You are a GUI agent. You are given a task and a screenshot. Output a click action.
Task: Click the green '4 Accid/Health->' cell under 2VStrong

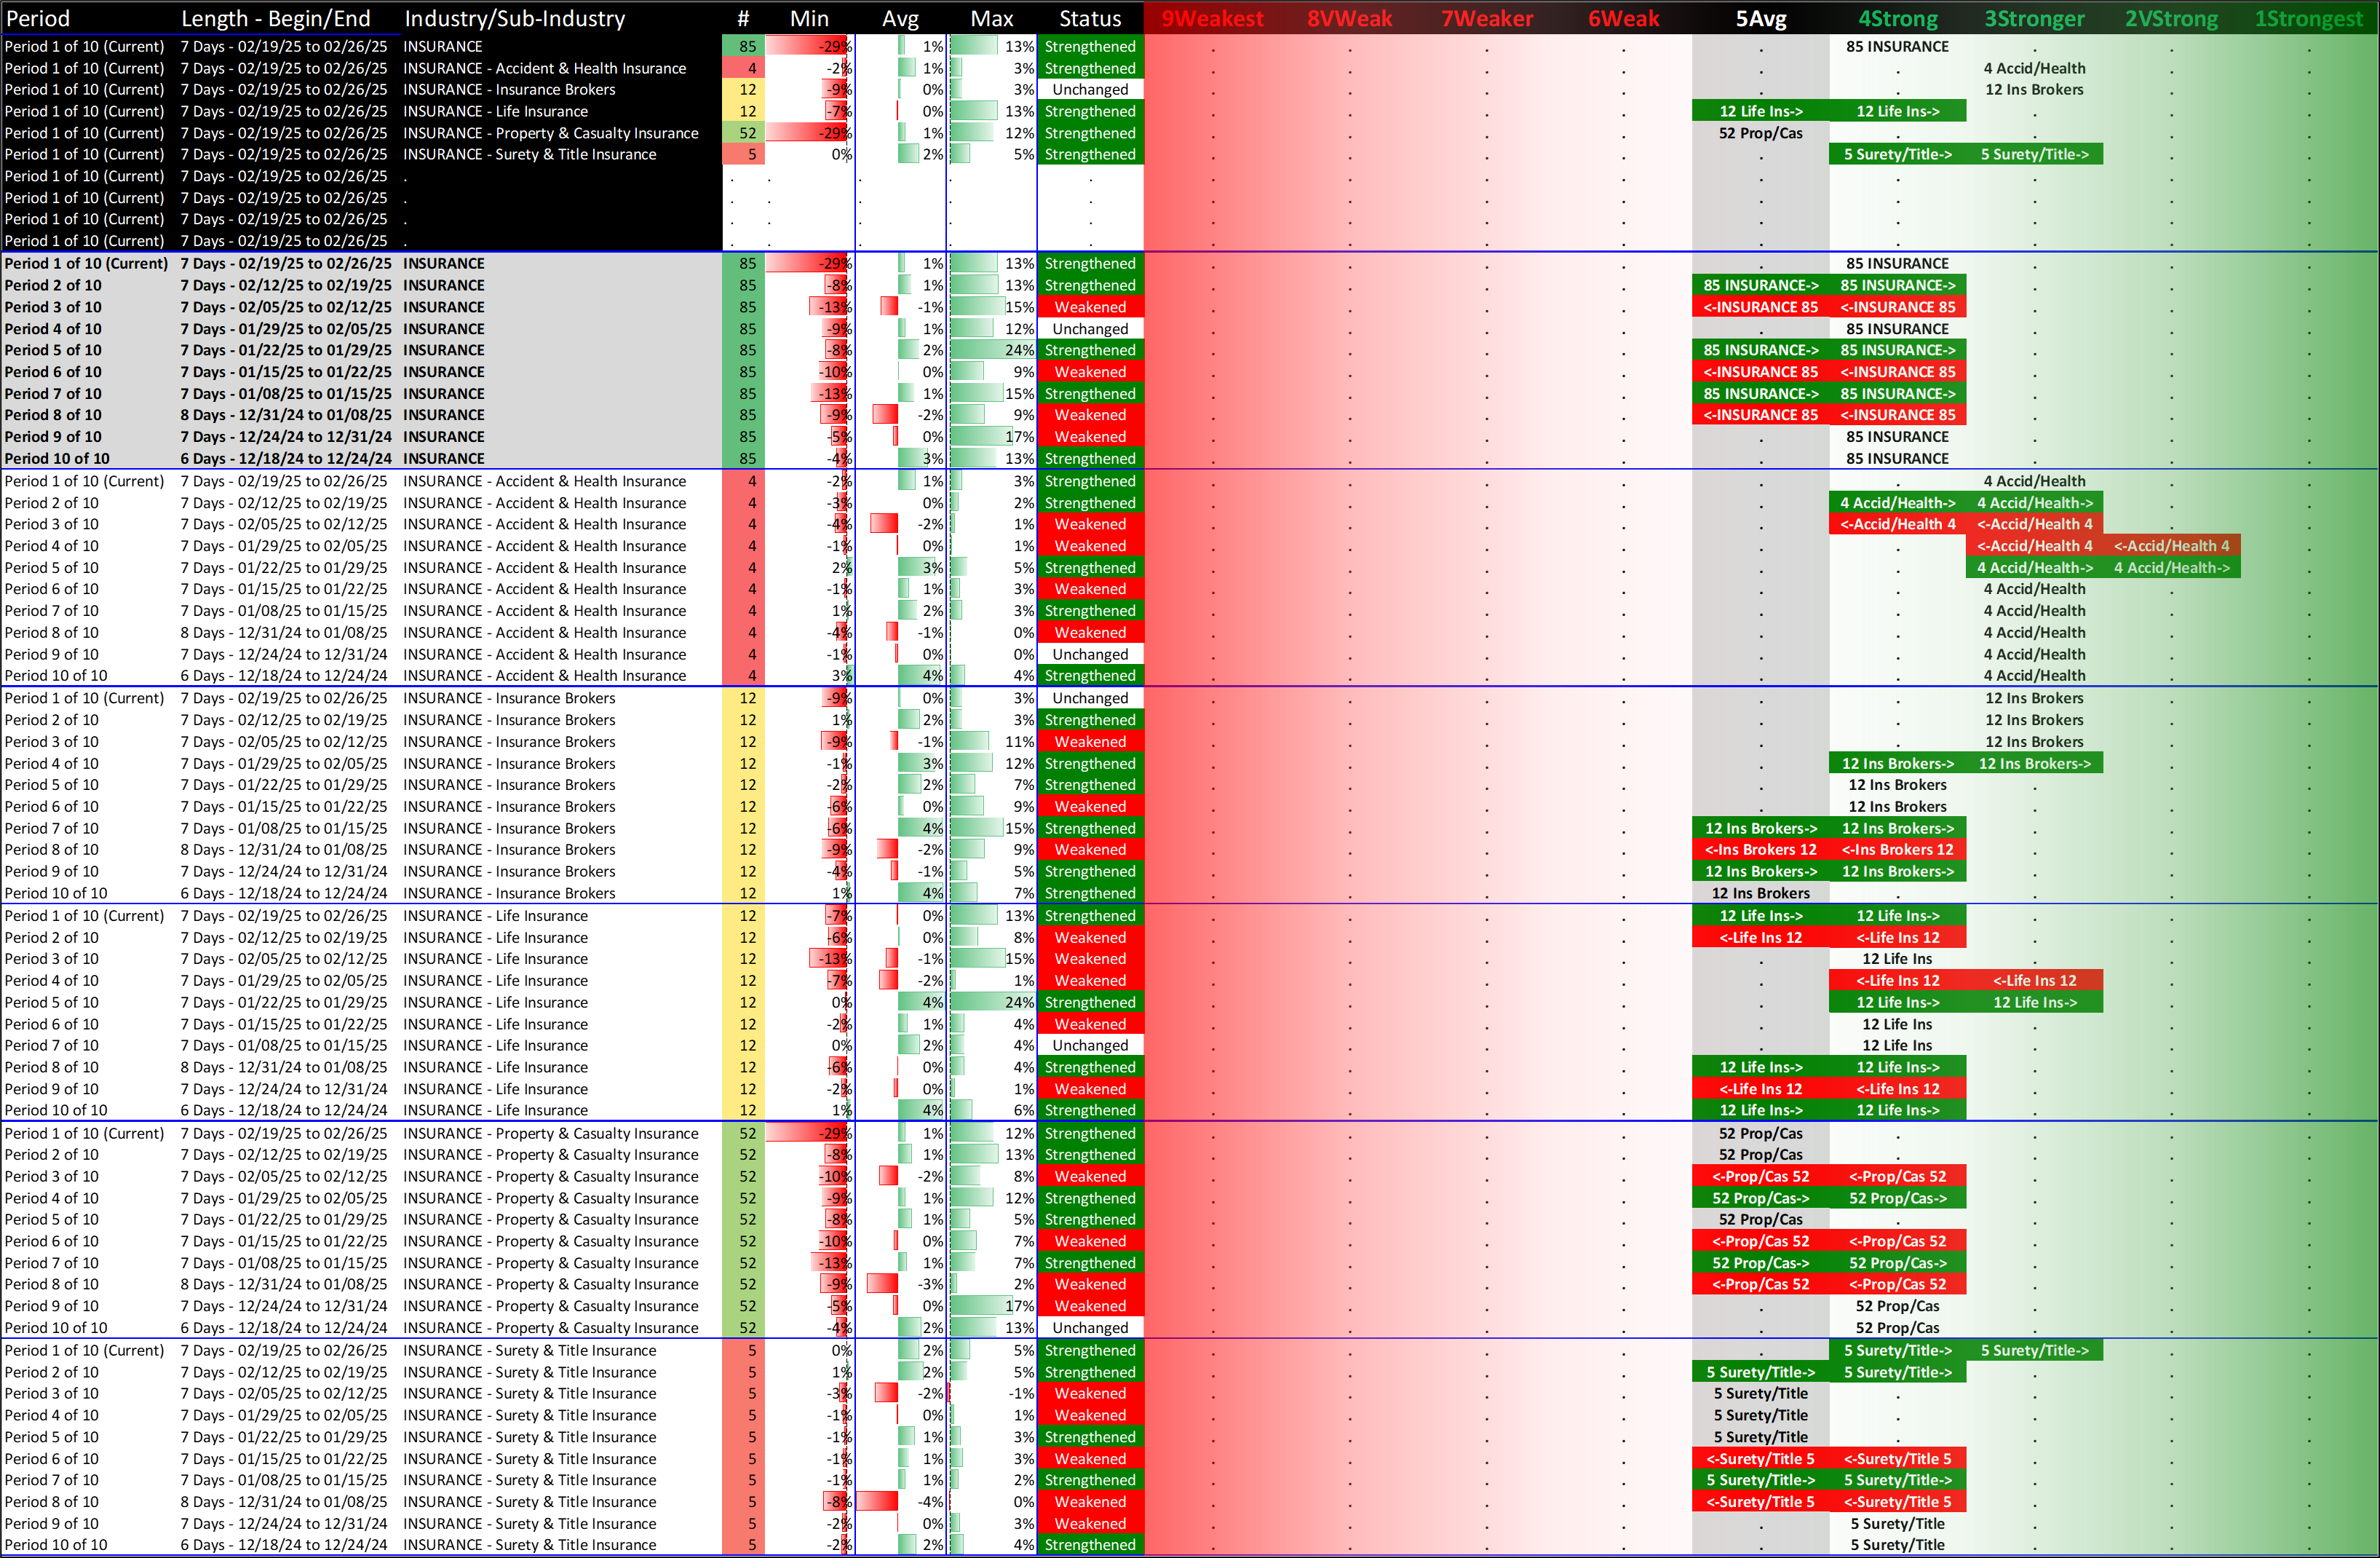[2171, 568]
